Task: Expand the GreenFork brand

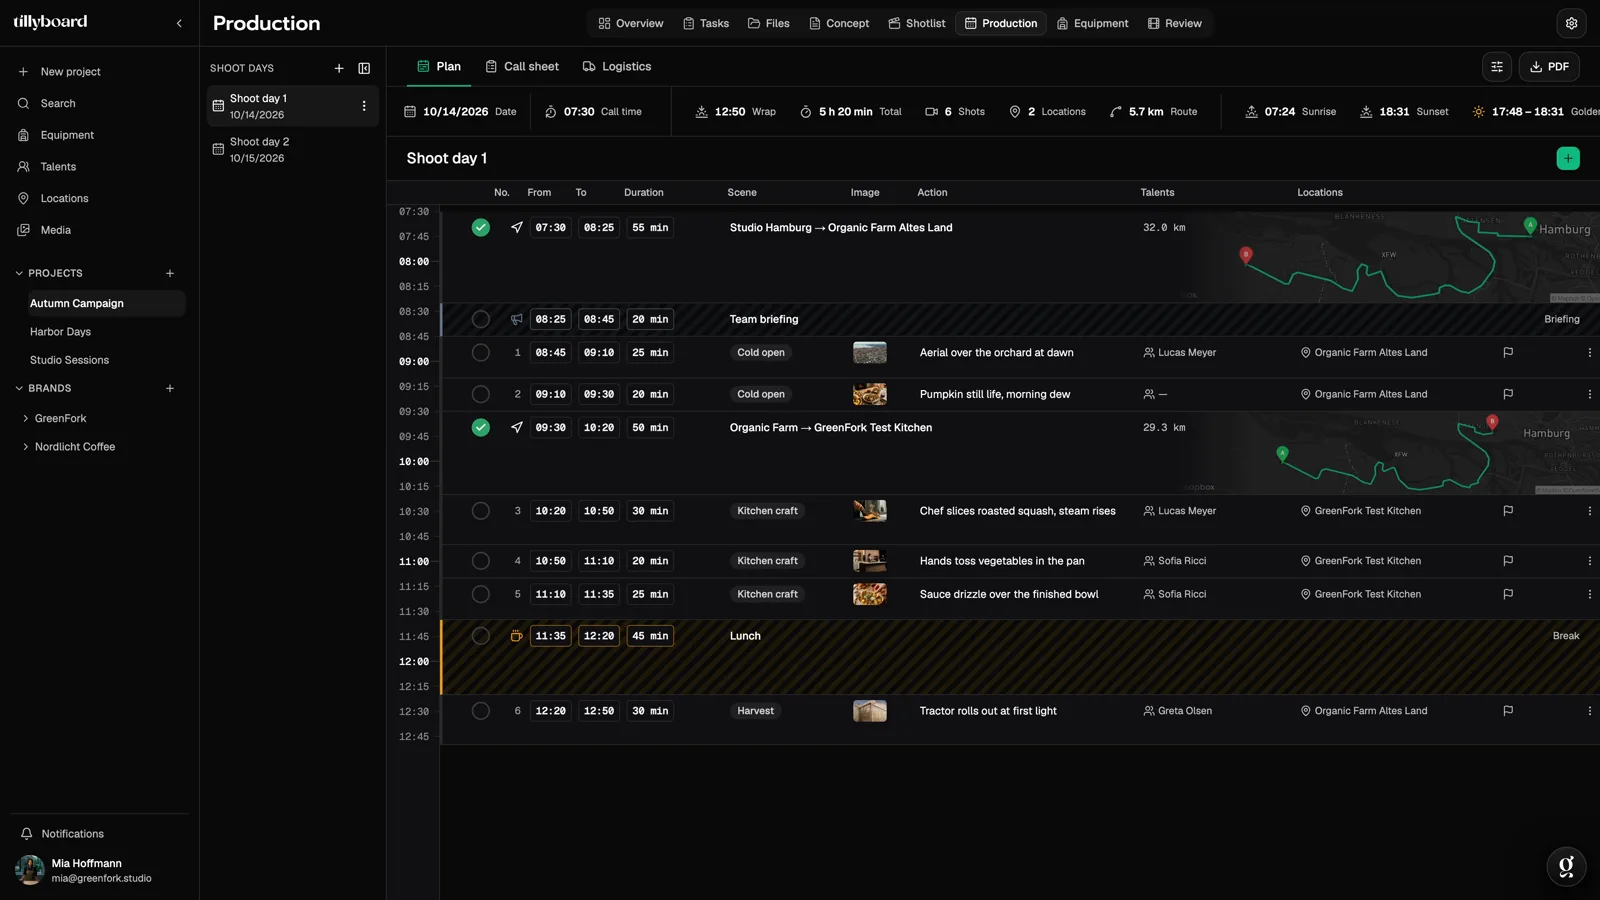Action: click(25, 418)
